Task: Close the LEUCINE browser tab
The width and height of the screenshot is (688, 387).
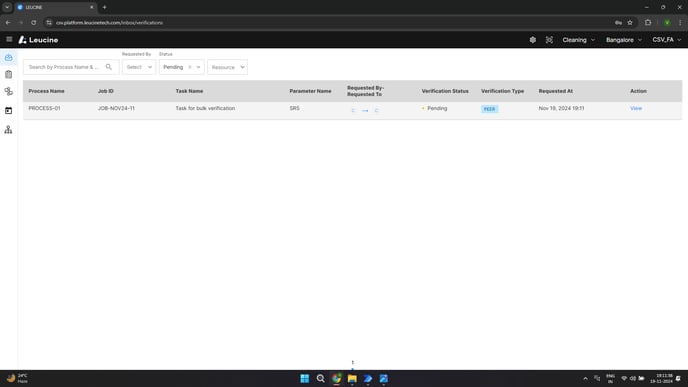Action: pyautogui.click(x=92, y=7)
